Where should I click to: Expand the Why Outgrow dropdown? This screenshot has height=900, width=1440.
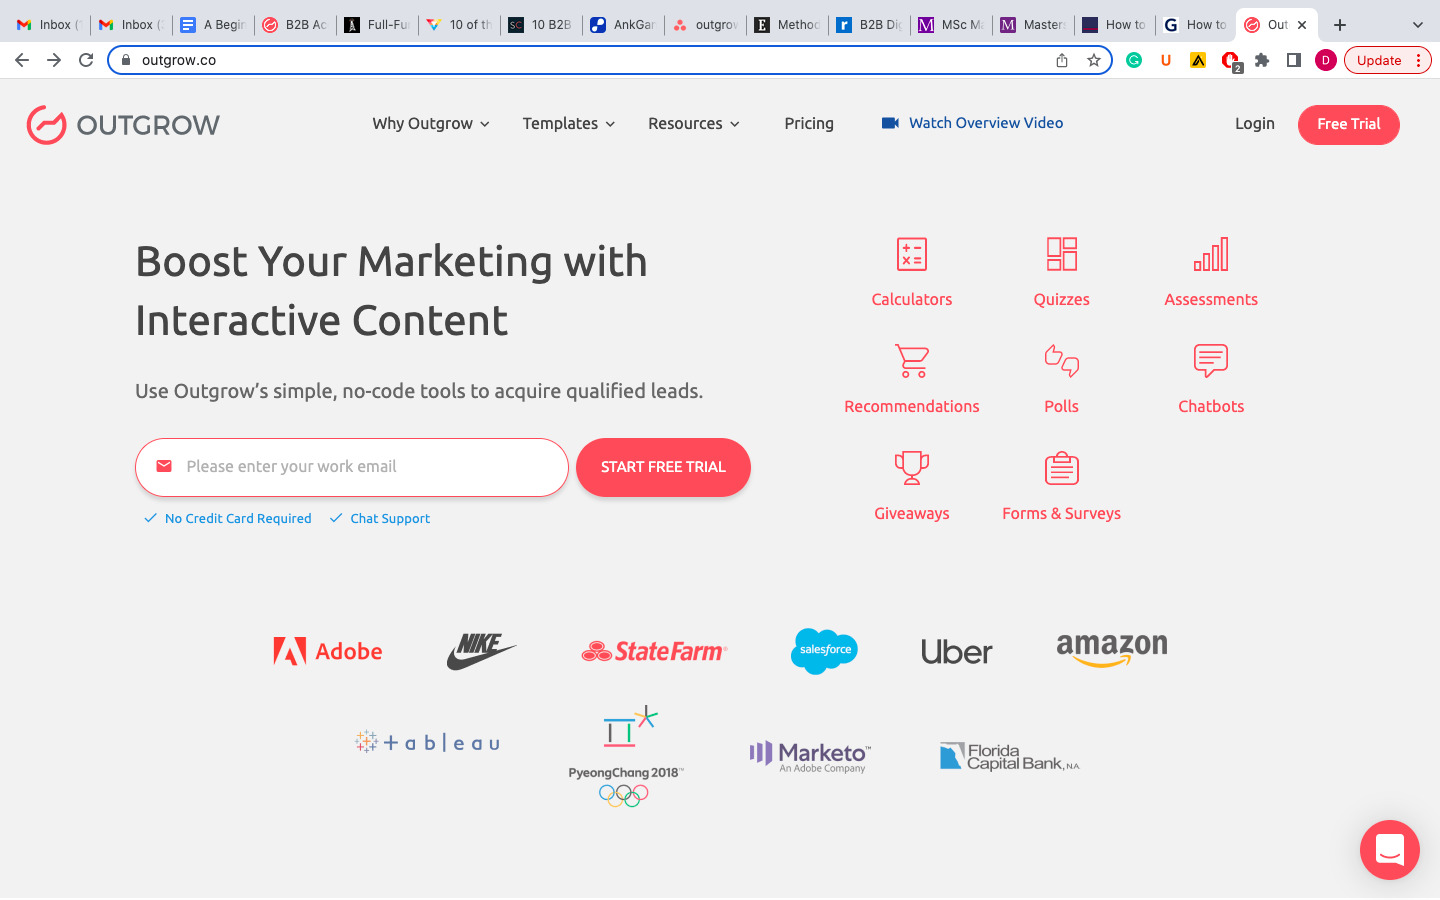tap(431, 124)
